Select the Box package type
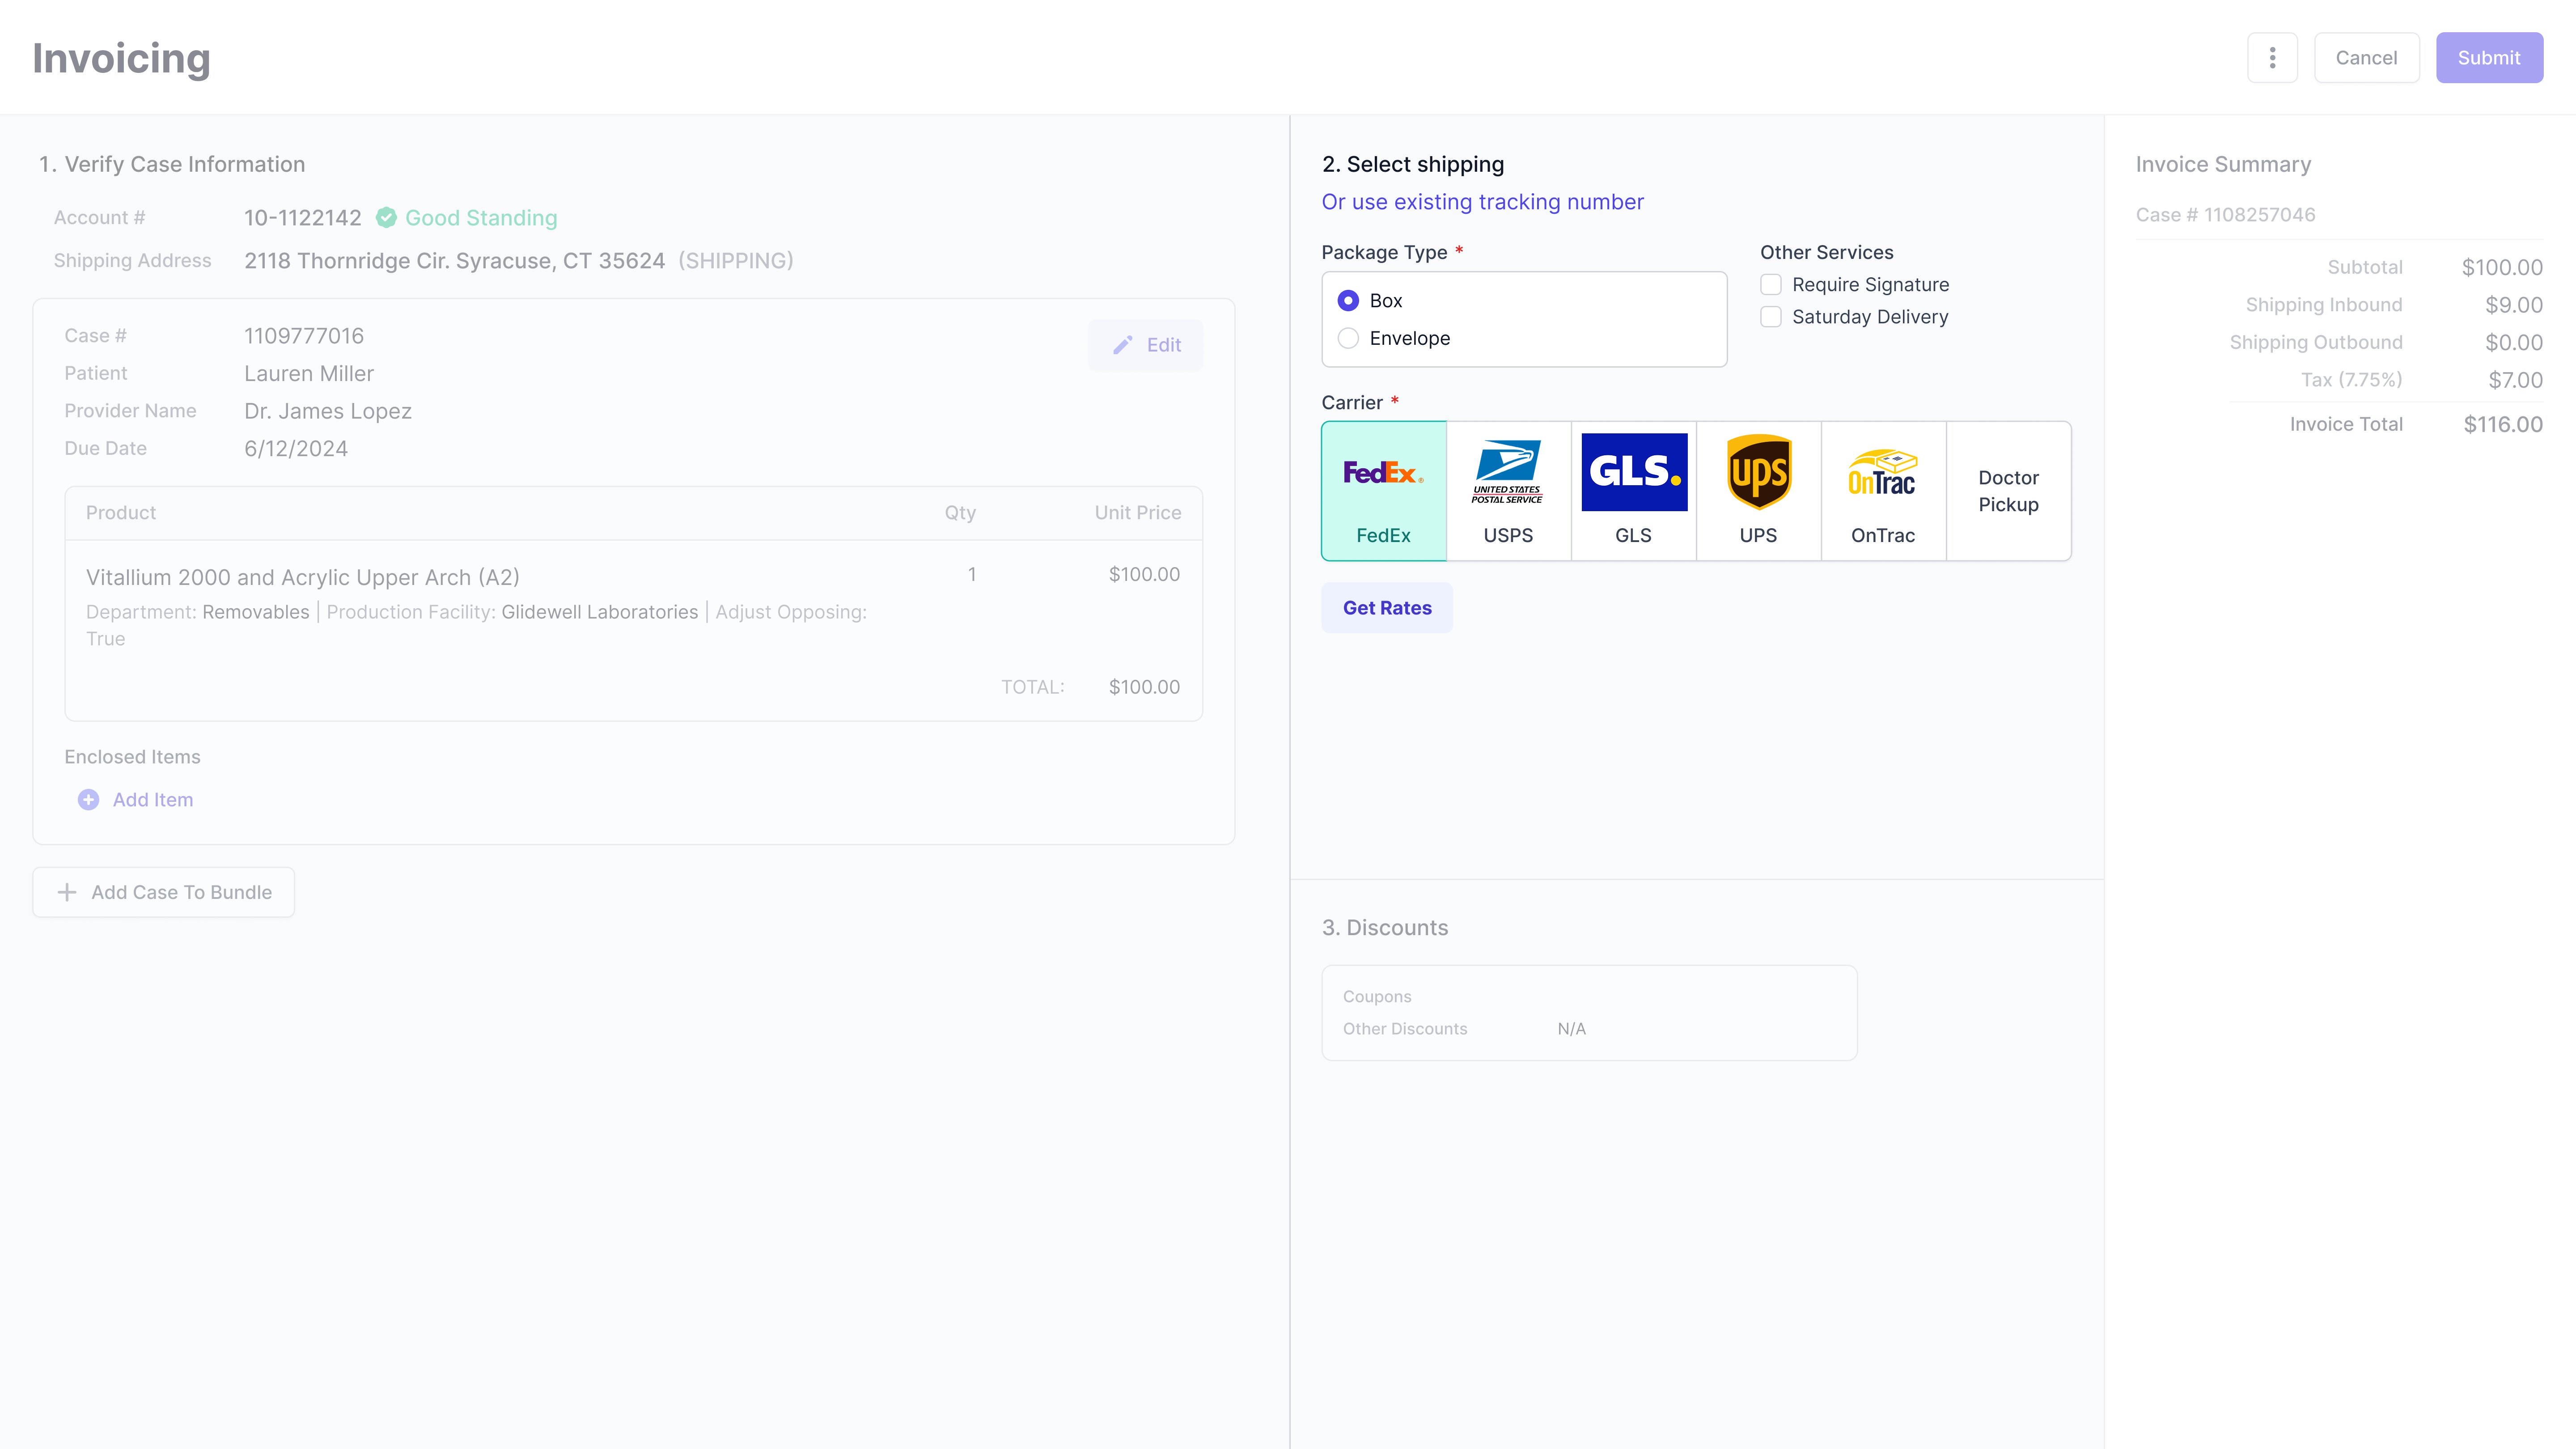Viewport: 2576px width, 1449px height. coord(1348,301)
